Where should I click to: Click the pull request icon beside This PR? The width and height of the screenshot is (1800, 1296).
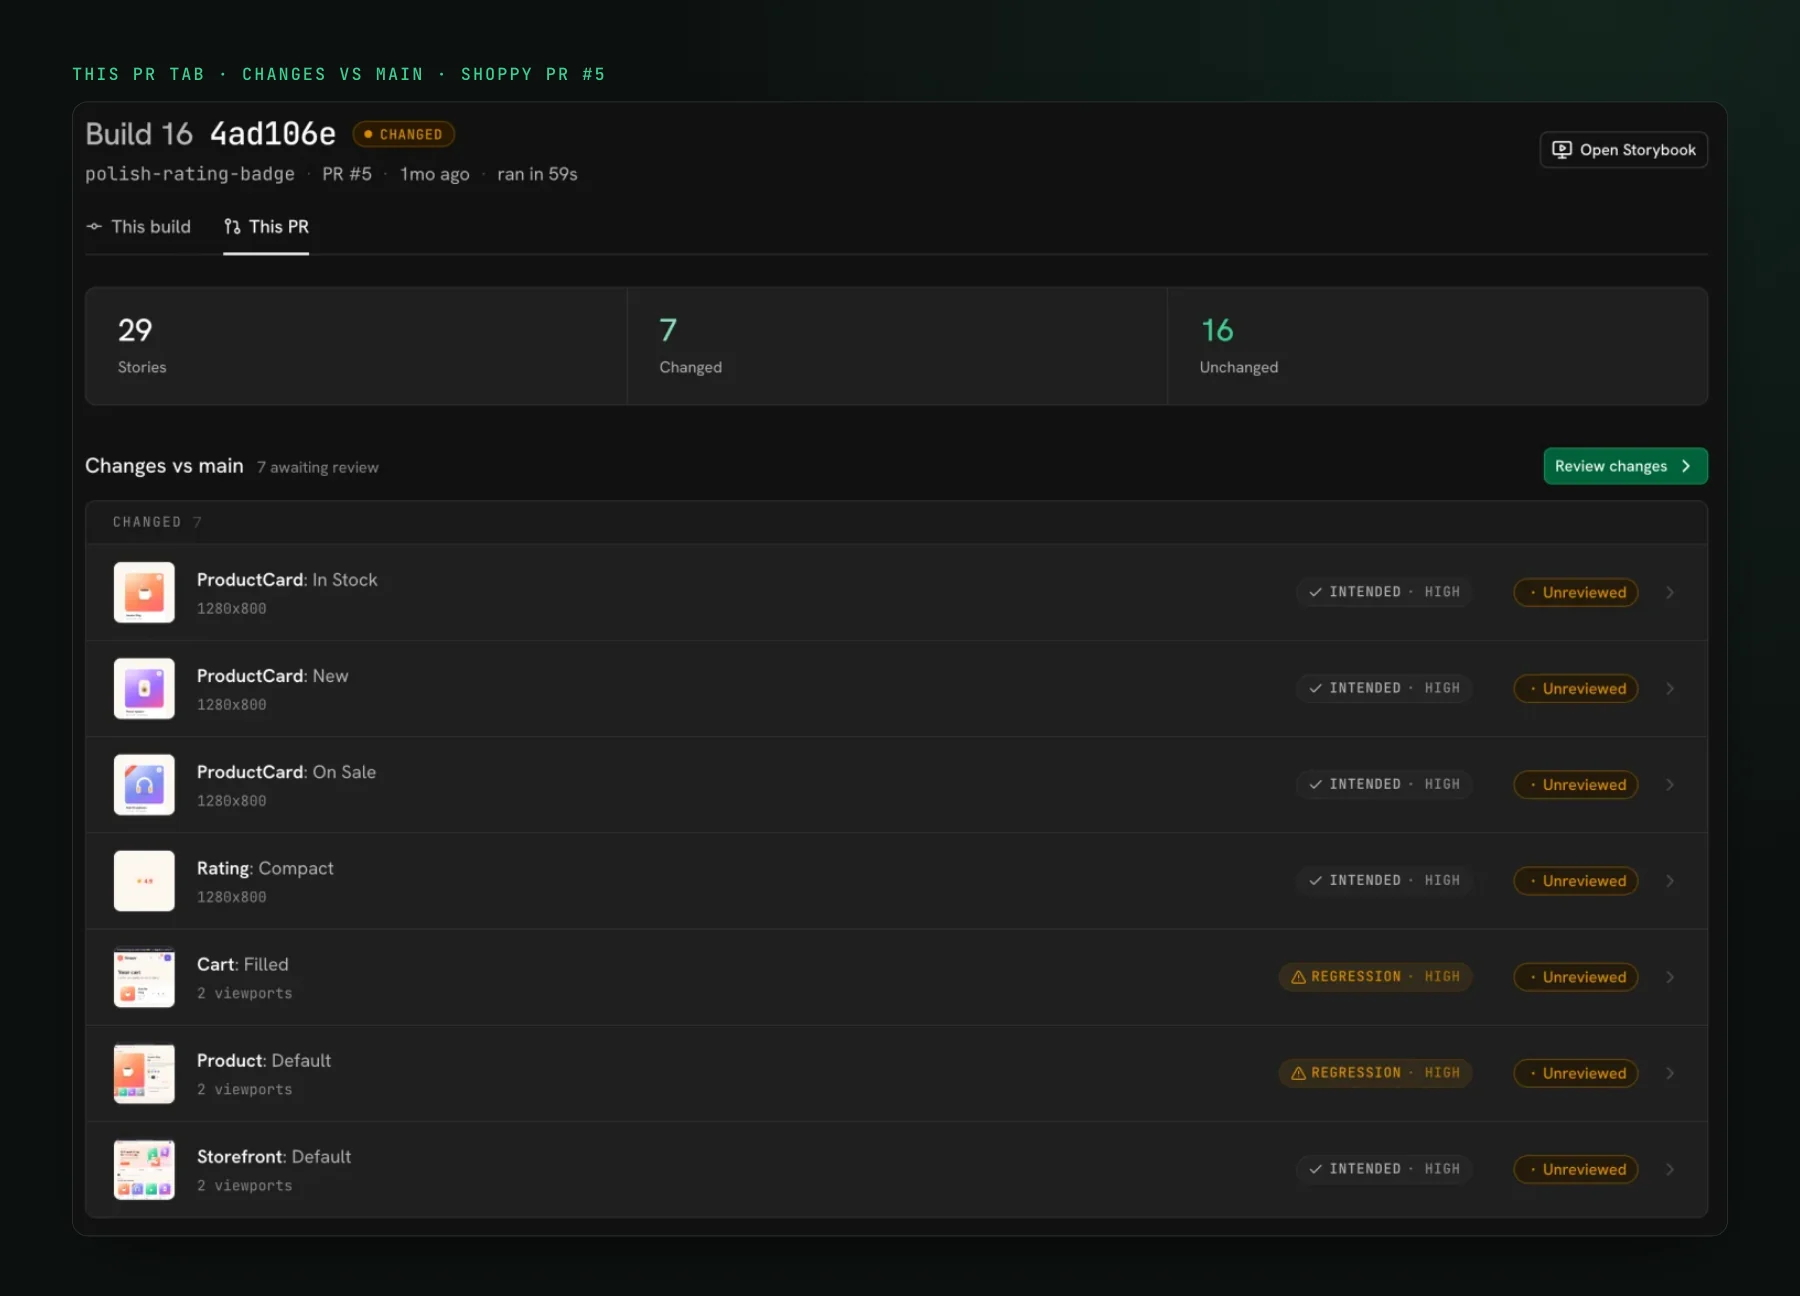click(232, 227)
